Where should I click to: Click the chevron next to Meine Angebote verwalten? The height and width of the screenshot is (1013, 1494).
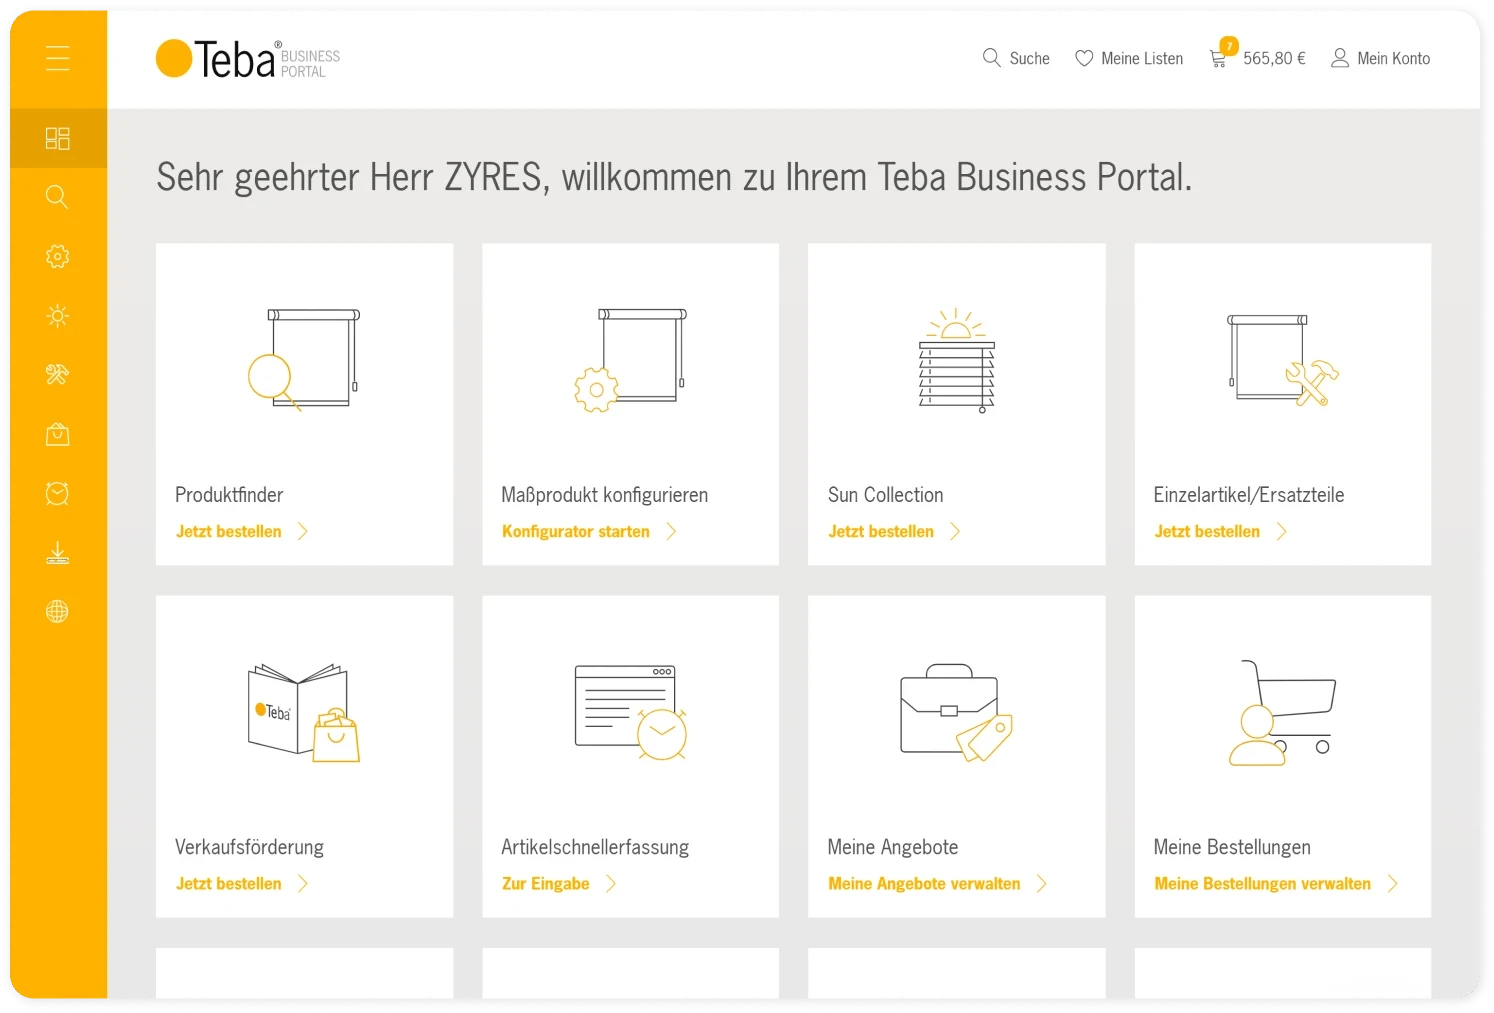1042,884
